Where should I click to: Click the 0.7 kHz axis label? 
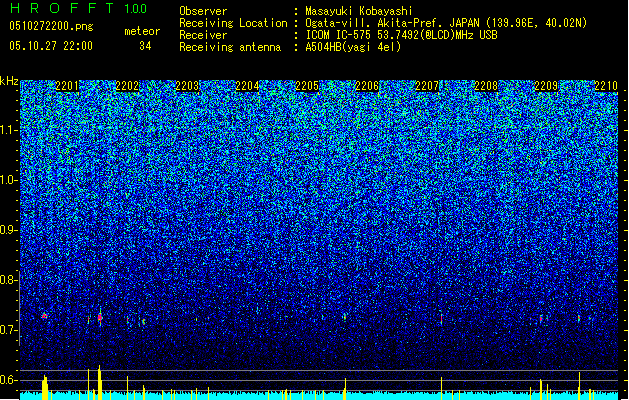pos(8,330)
